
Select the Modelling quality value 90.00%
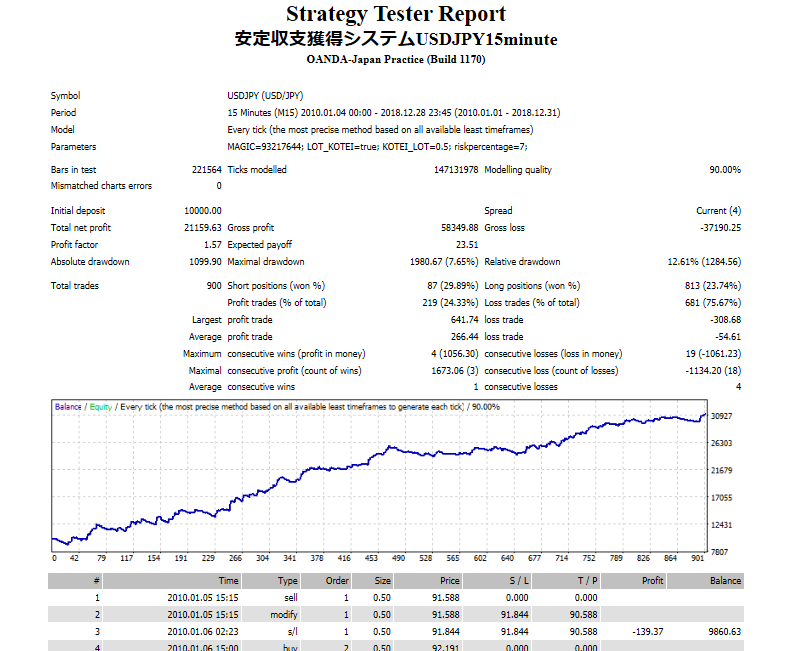point(725,170)
